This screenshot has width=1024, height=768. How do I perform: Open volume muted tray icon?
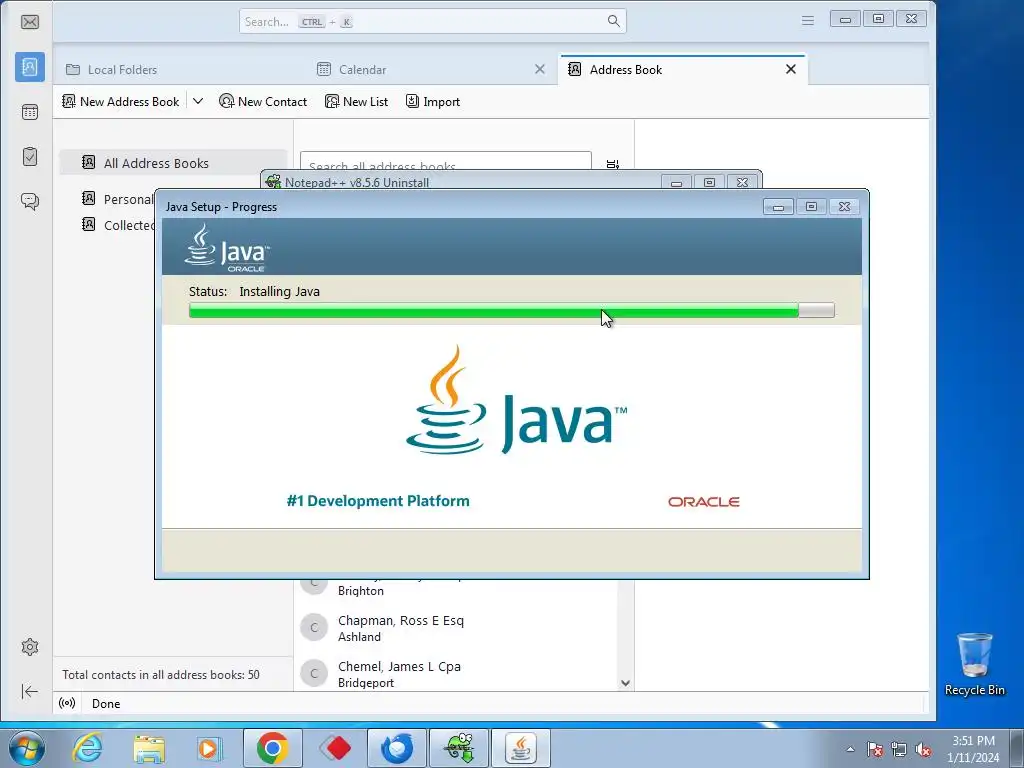923,749
